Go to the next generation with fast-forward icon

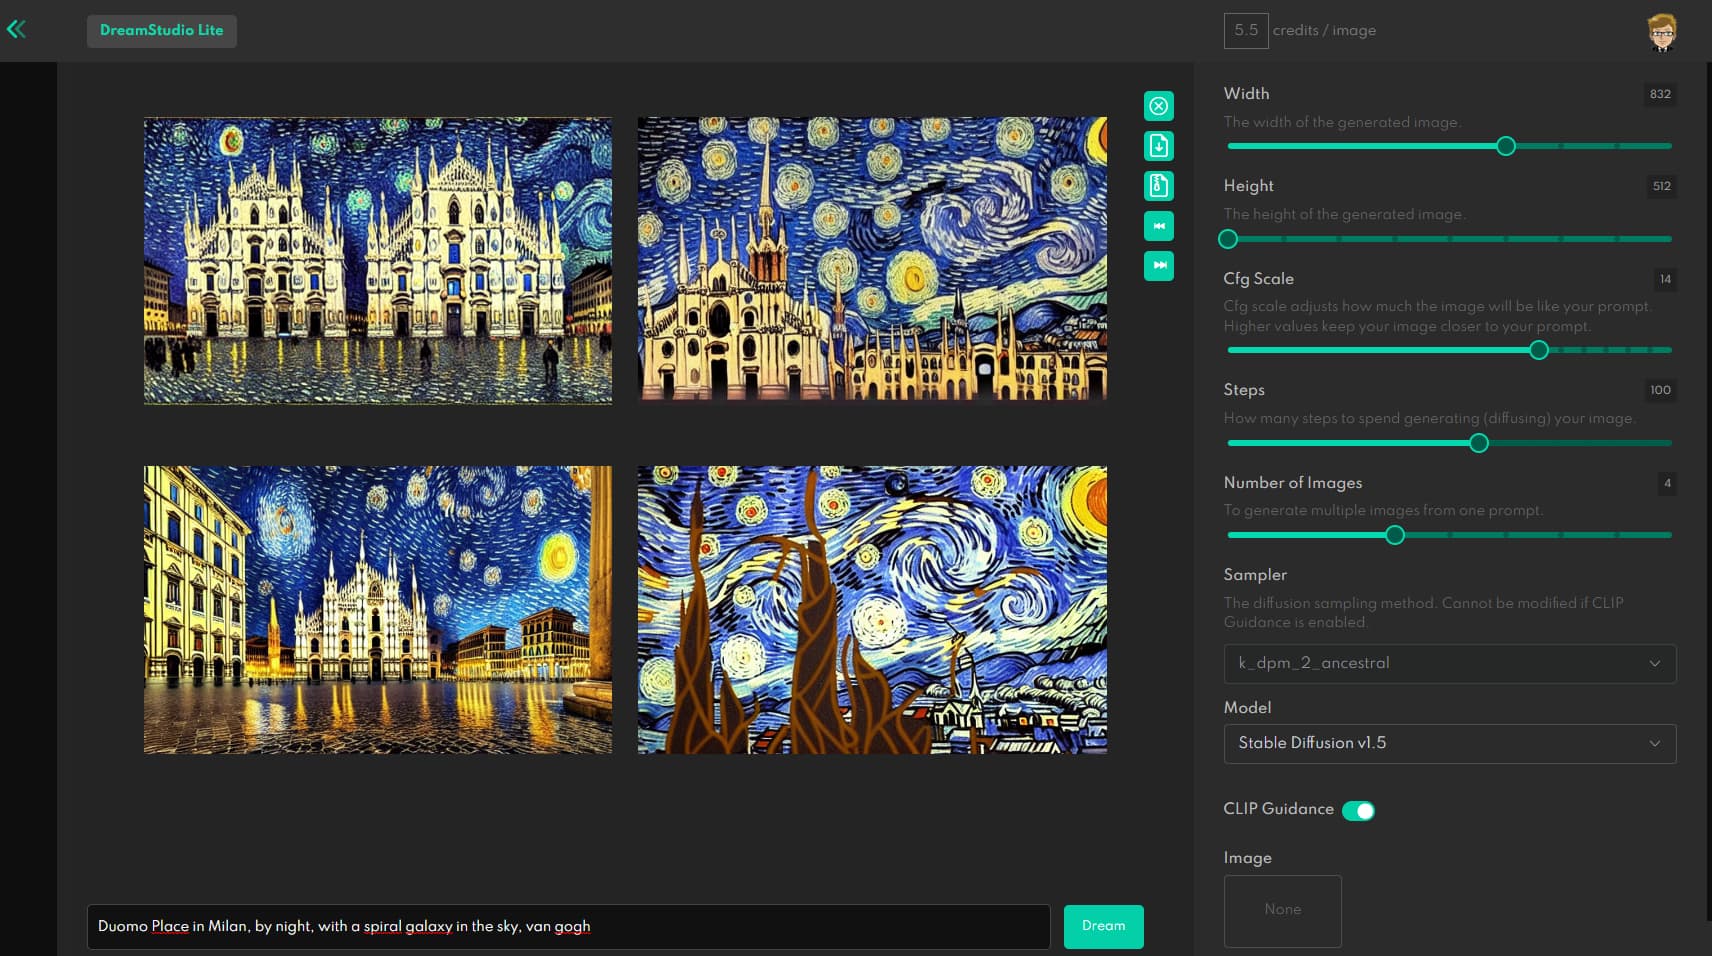[x=1159, y=266]
